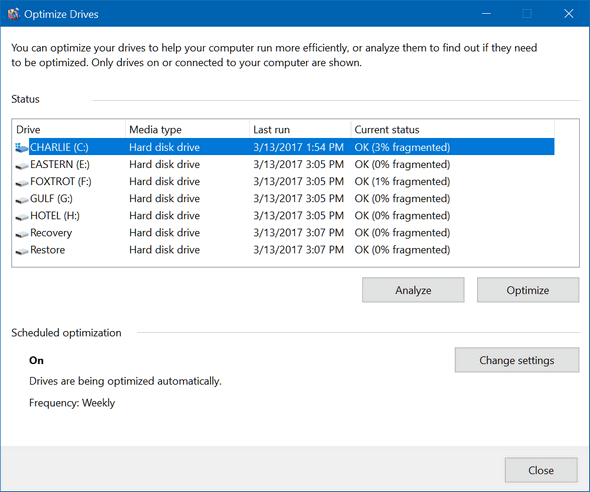The width and height of the screenshot is (590, 492).
Task: Select the HOTEL (H:) last run entry
Action: coord(298,216)
